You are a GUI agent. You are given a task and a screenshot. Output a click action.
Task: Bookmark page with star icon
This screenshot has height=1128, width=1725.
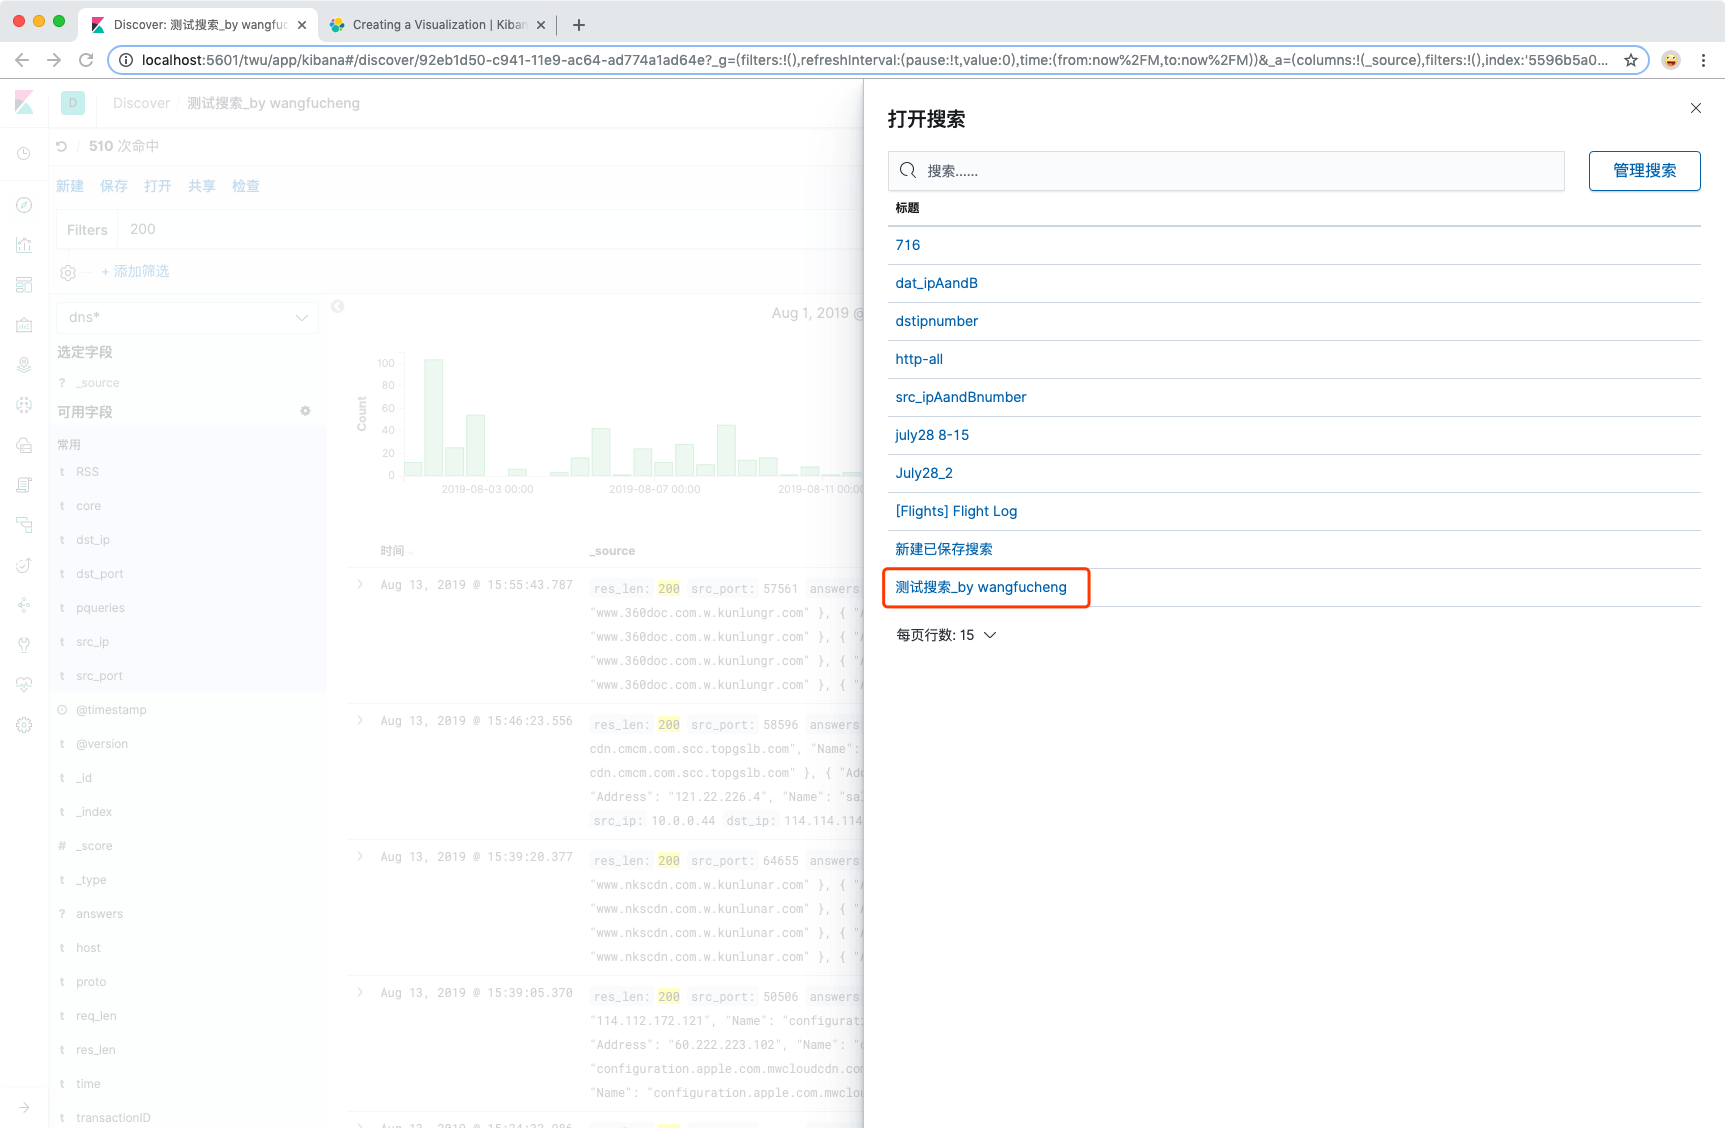[1631, 60]
